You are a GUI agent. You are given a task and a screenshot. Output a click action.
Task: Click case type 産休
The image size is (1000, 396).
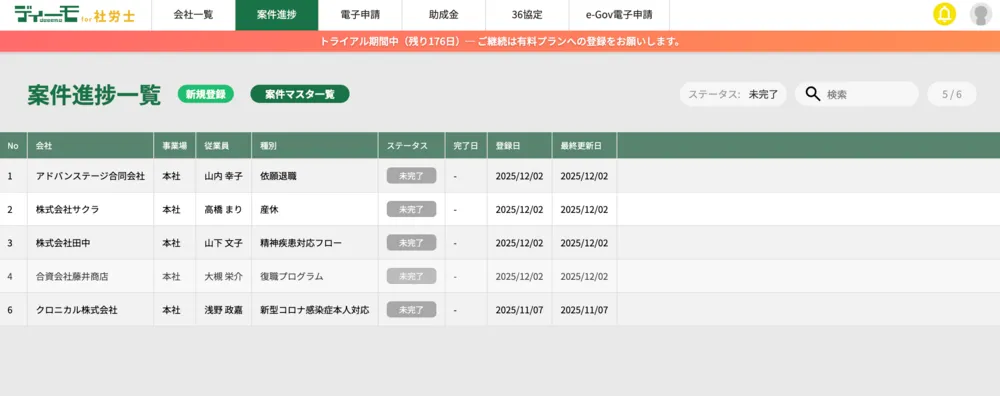point(269,209)
